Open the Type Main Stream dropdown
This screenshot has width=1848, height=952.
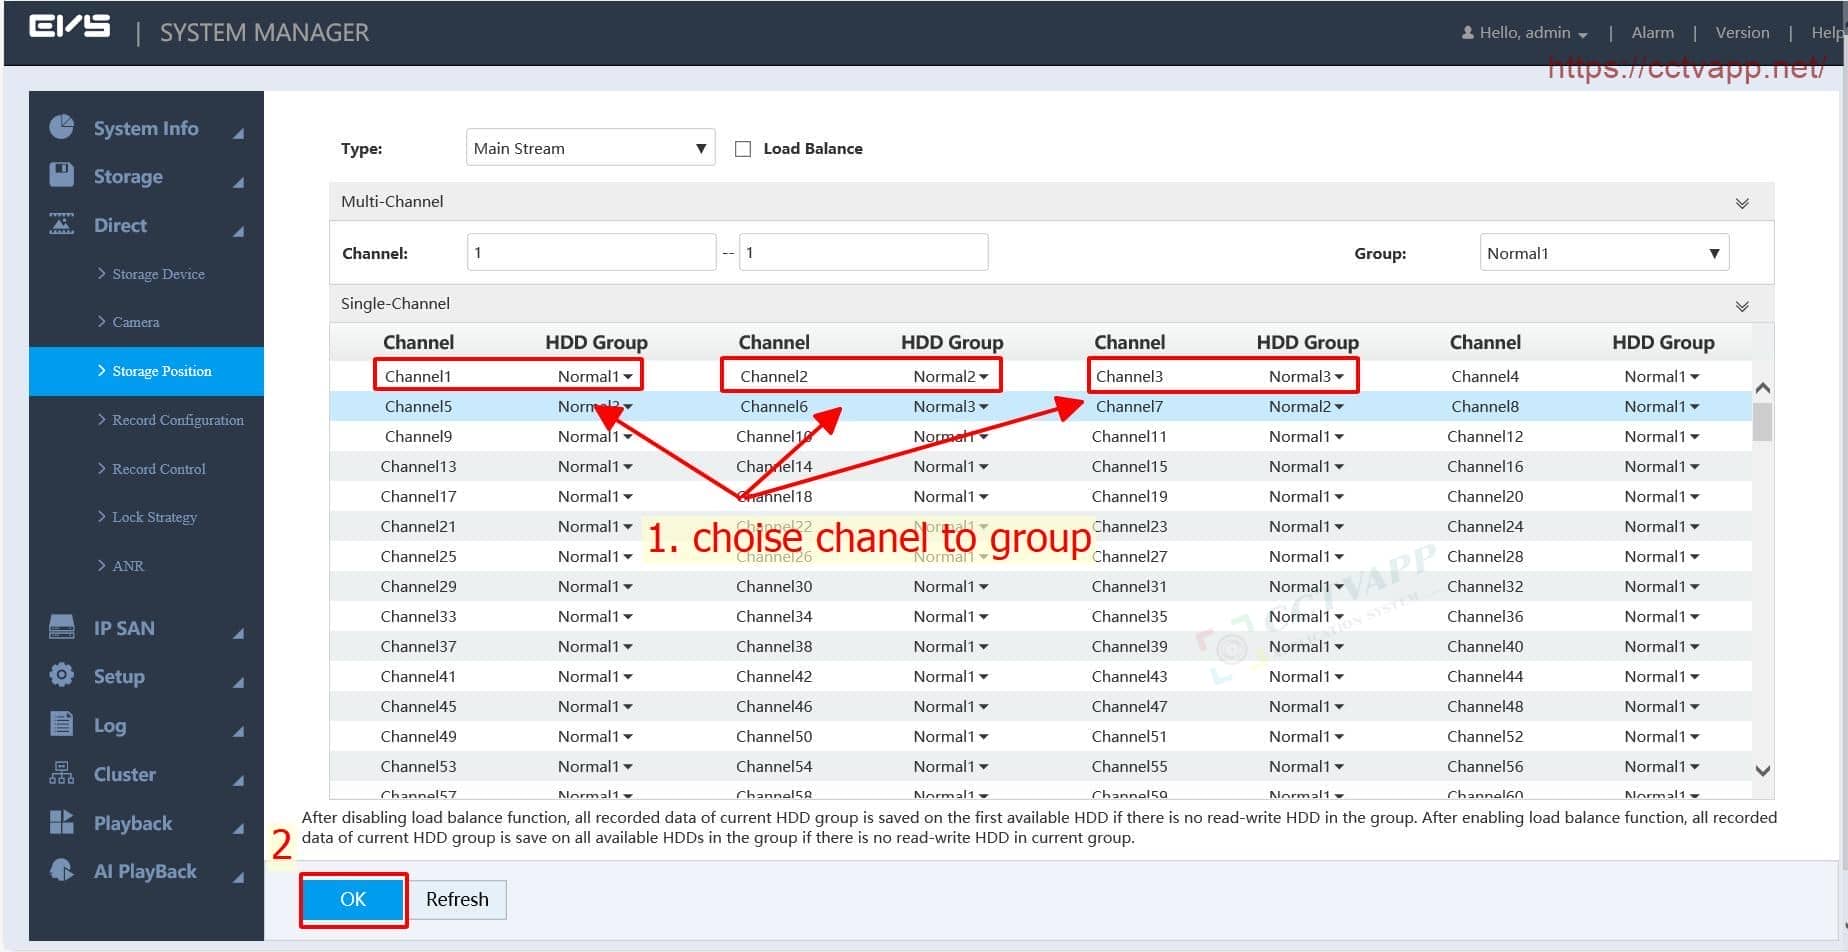[590, 148]
